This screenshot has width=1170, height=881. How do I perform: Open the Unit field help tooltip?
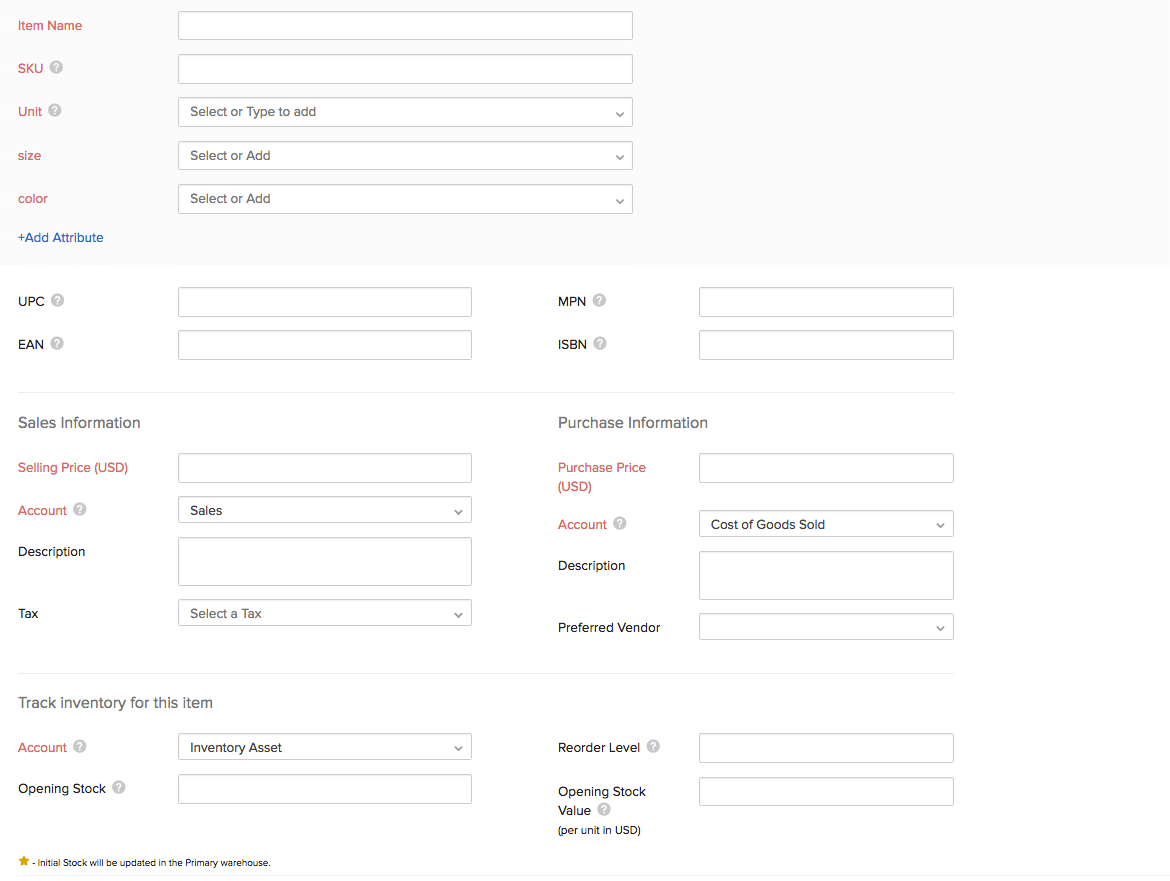click(53, 110)
